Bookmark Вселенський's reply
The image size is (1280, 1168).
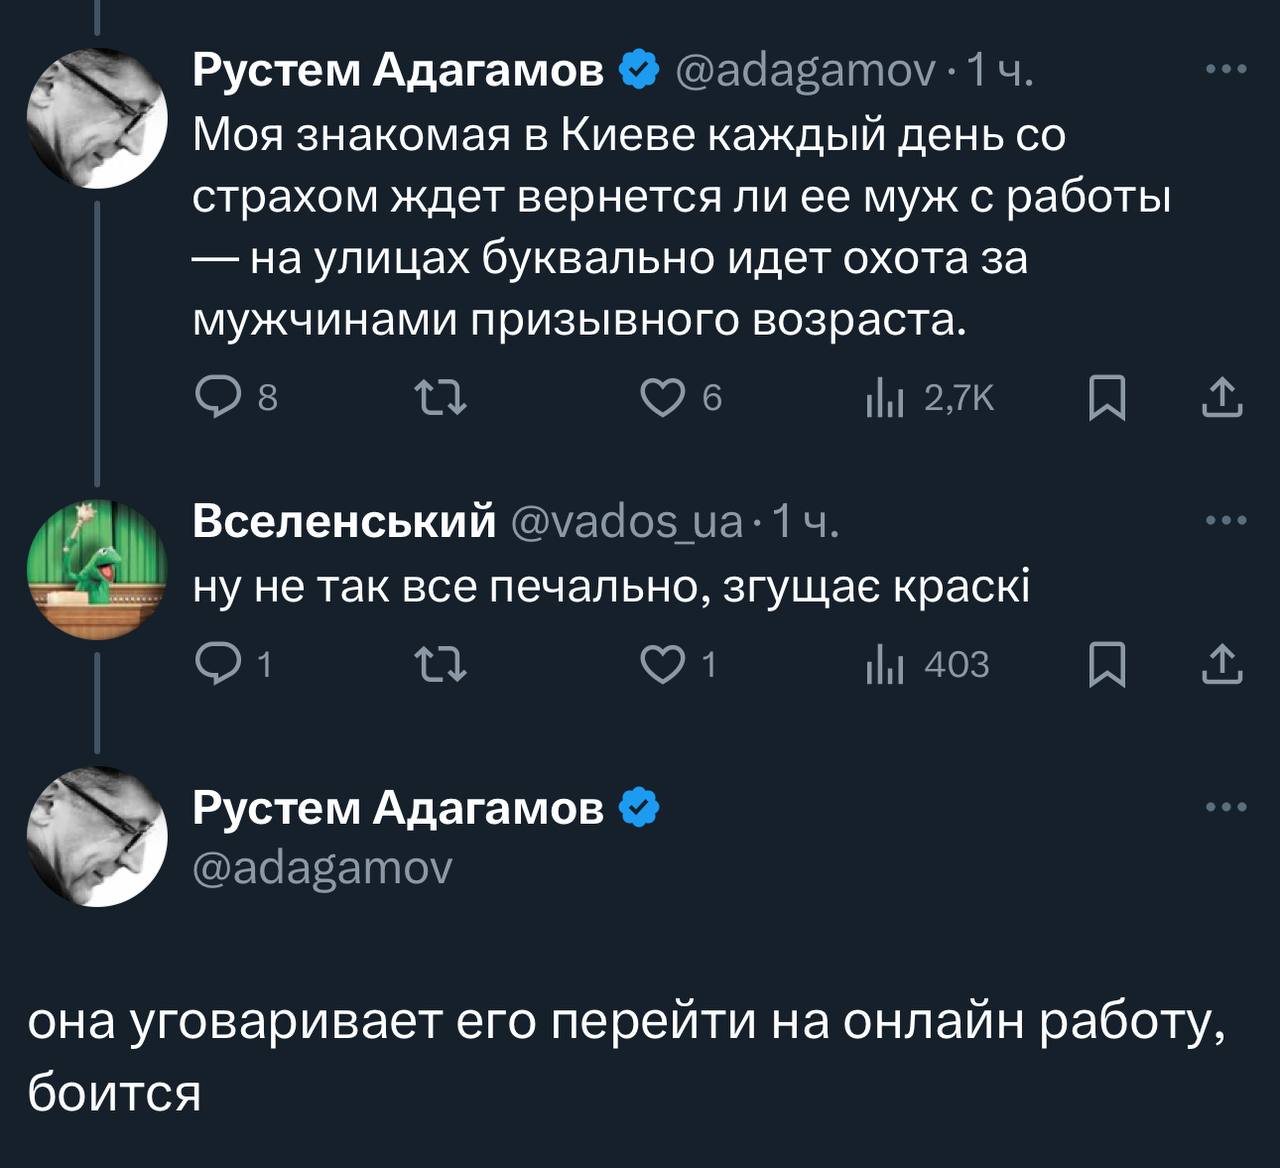(x=1107, y=664)
